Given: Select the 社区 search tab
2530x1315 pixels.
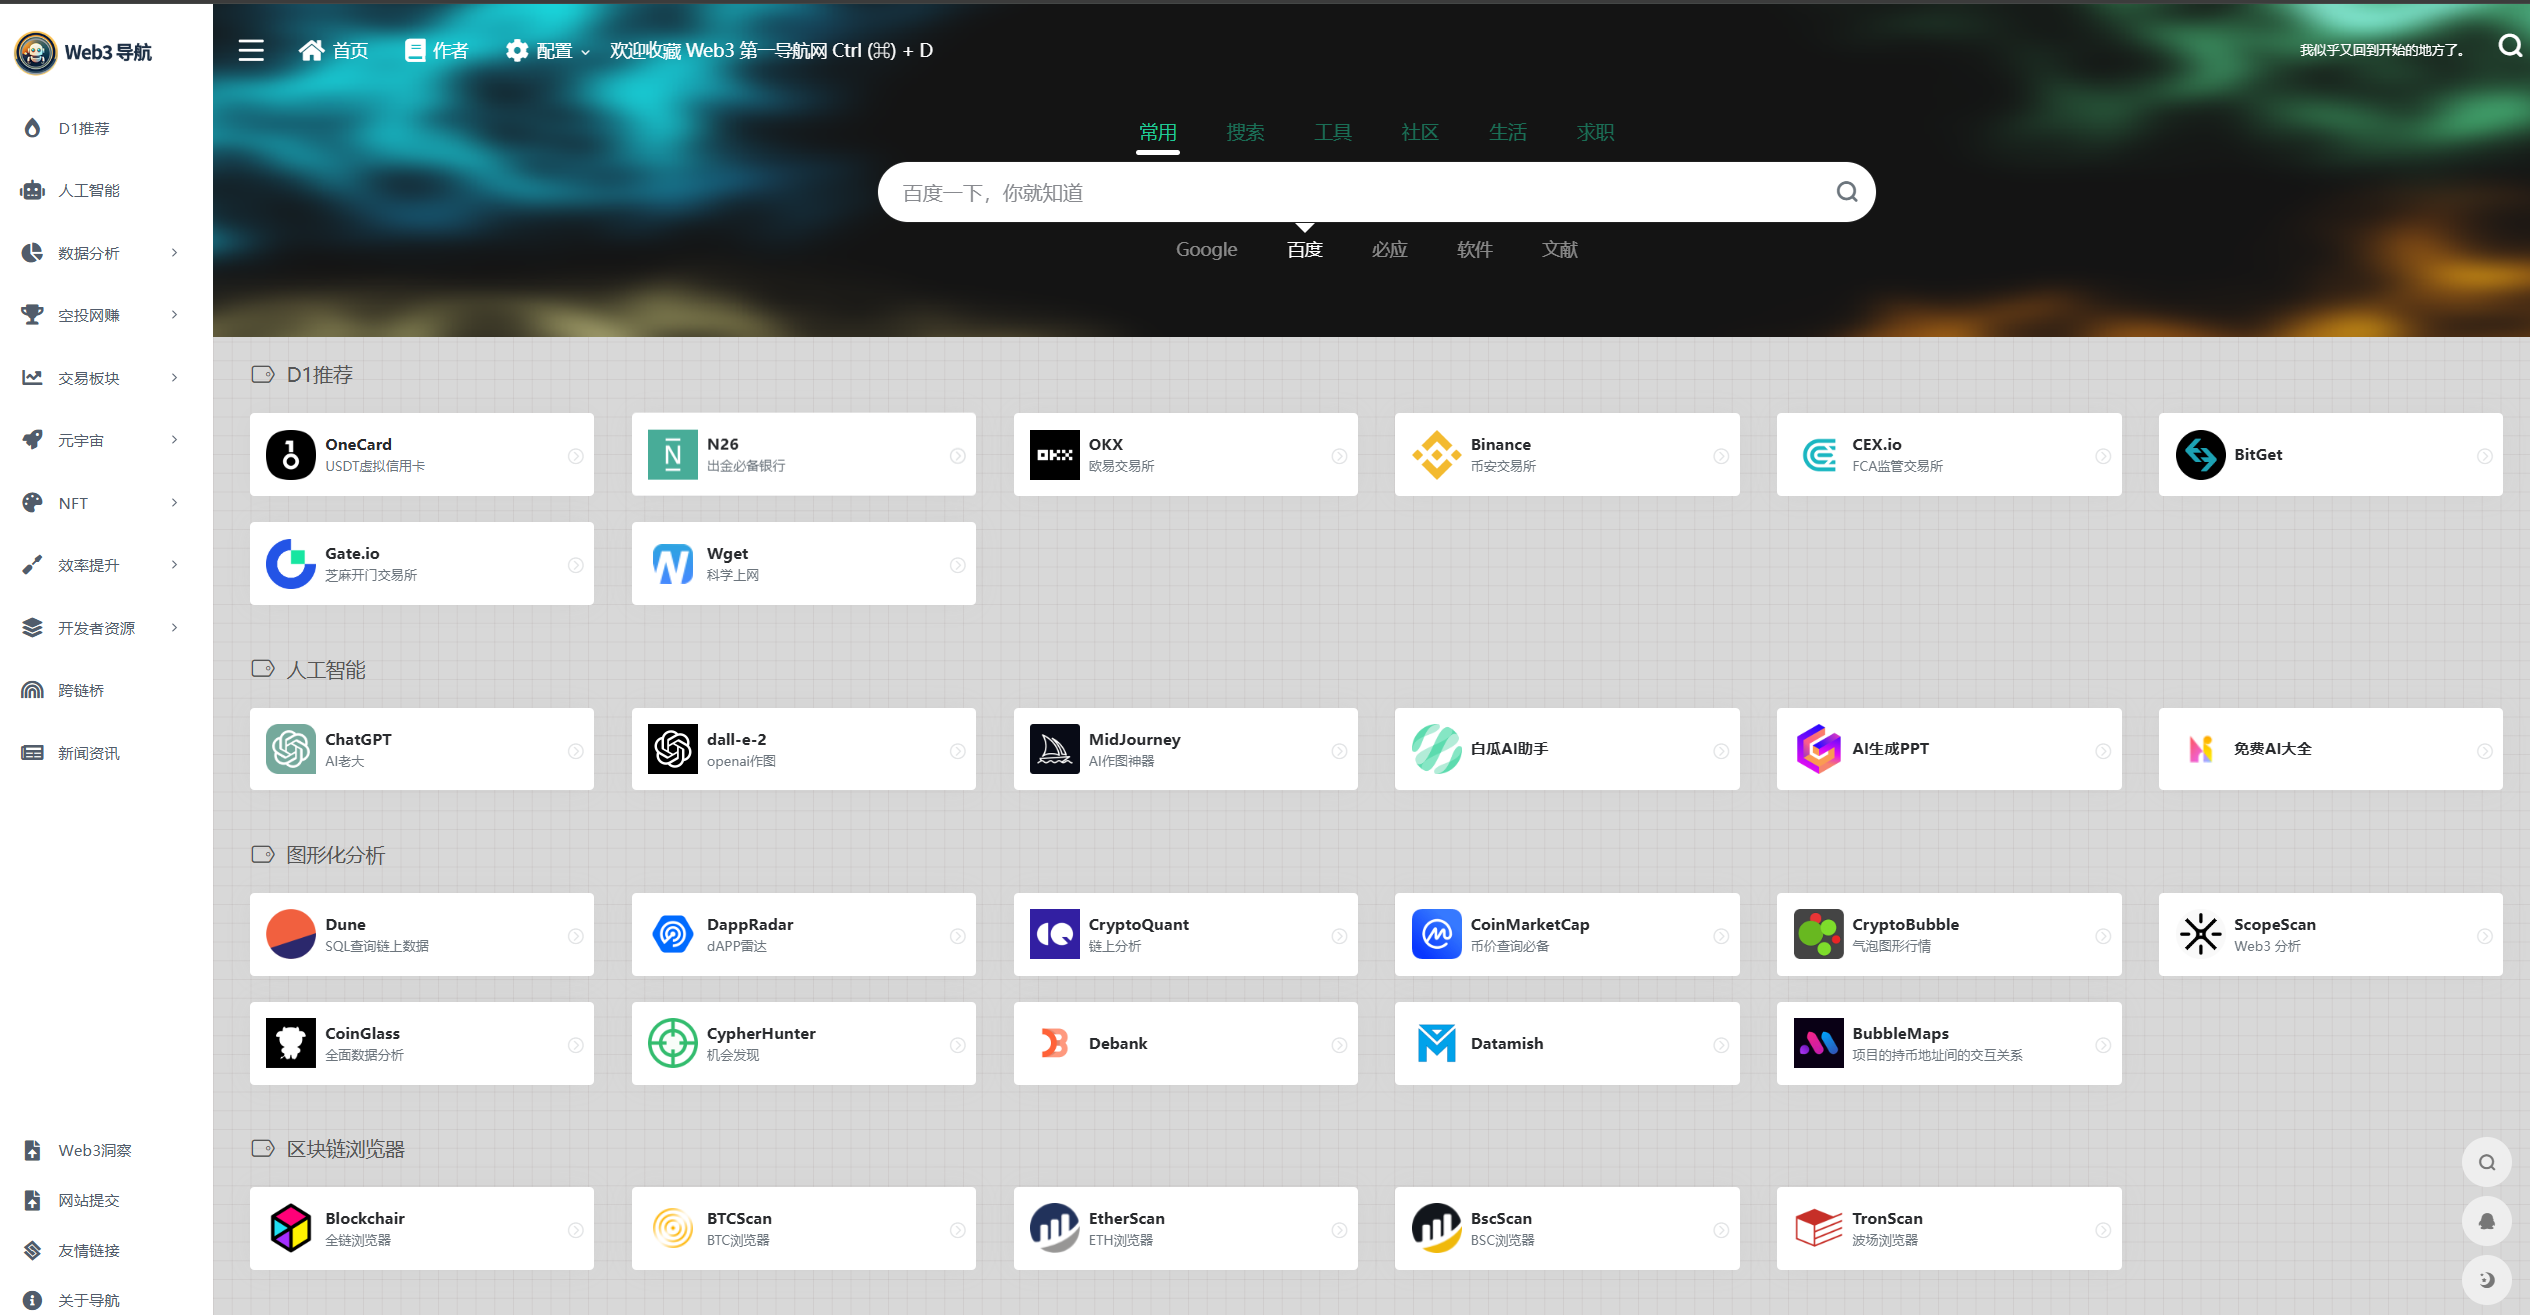Looking at the screenshot, I should [1419, 132].
